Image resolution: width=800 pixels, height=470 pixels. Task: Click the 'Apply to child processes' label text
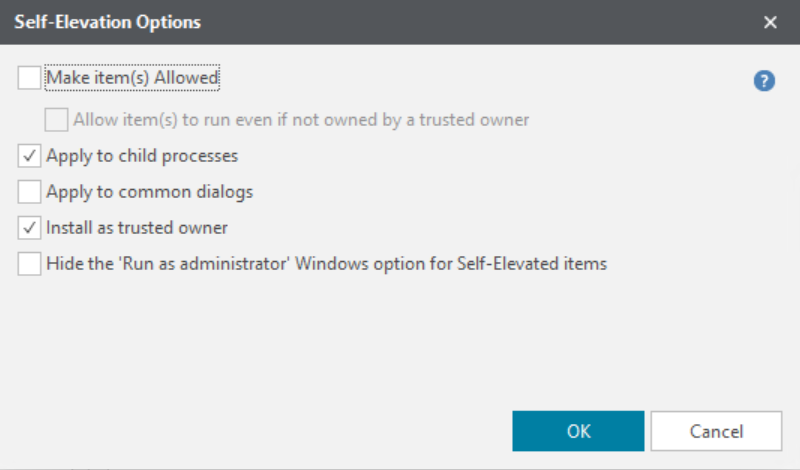pyautogui.click(x=142, y=156)
